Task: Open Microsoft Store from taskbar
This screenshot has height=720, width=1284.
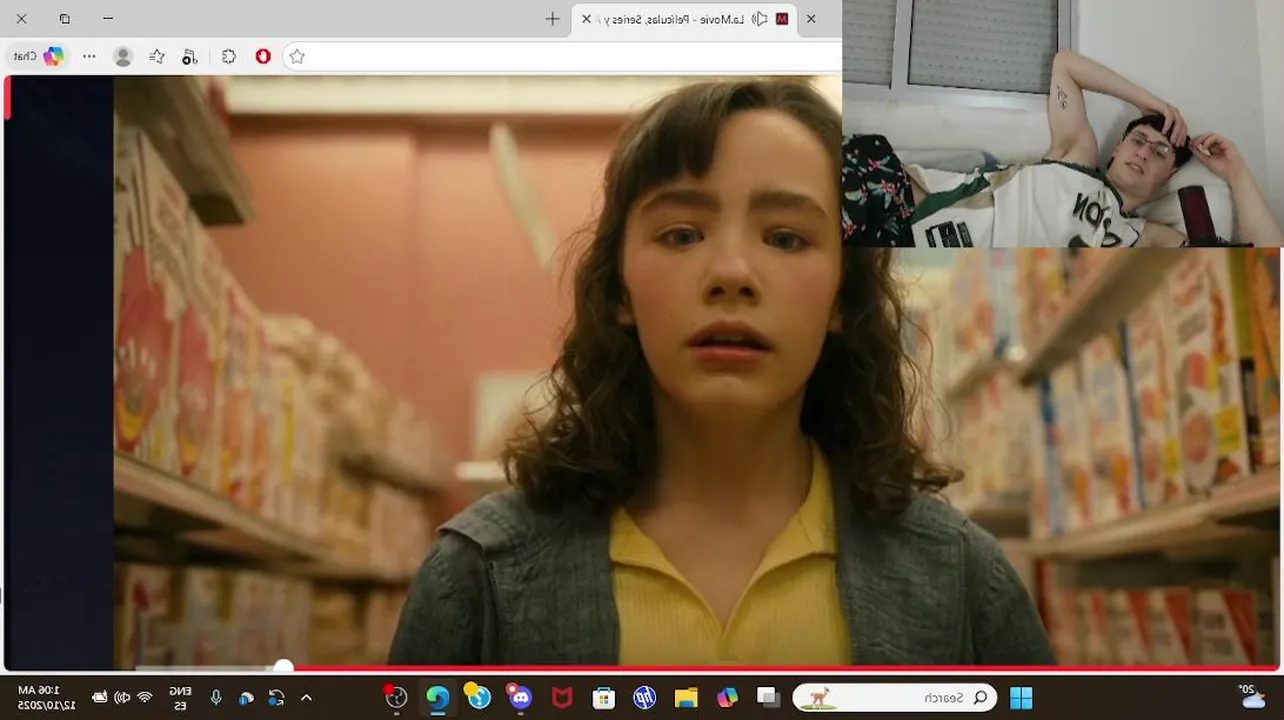Action: [x=603, y=697]
